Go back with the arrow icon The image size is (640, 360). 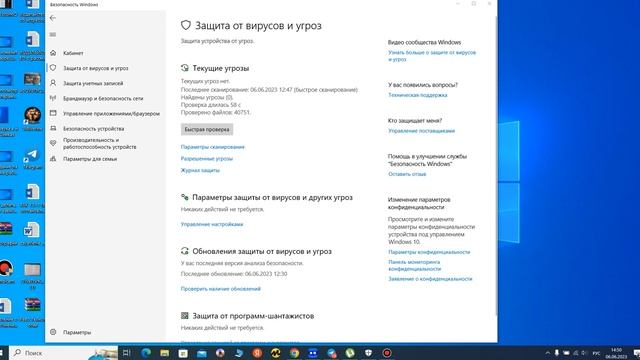53,18
